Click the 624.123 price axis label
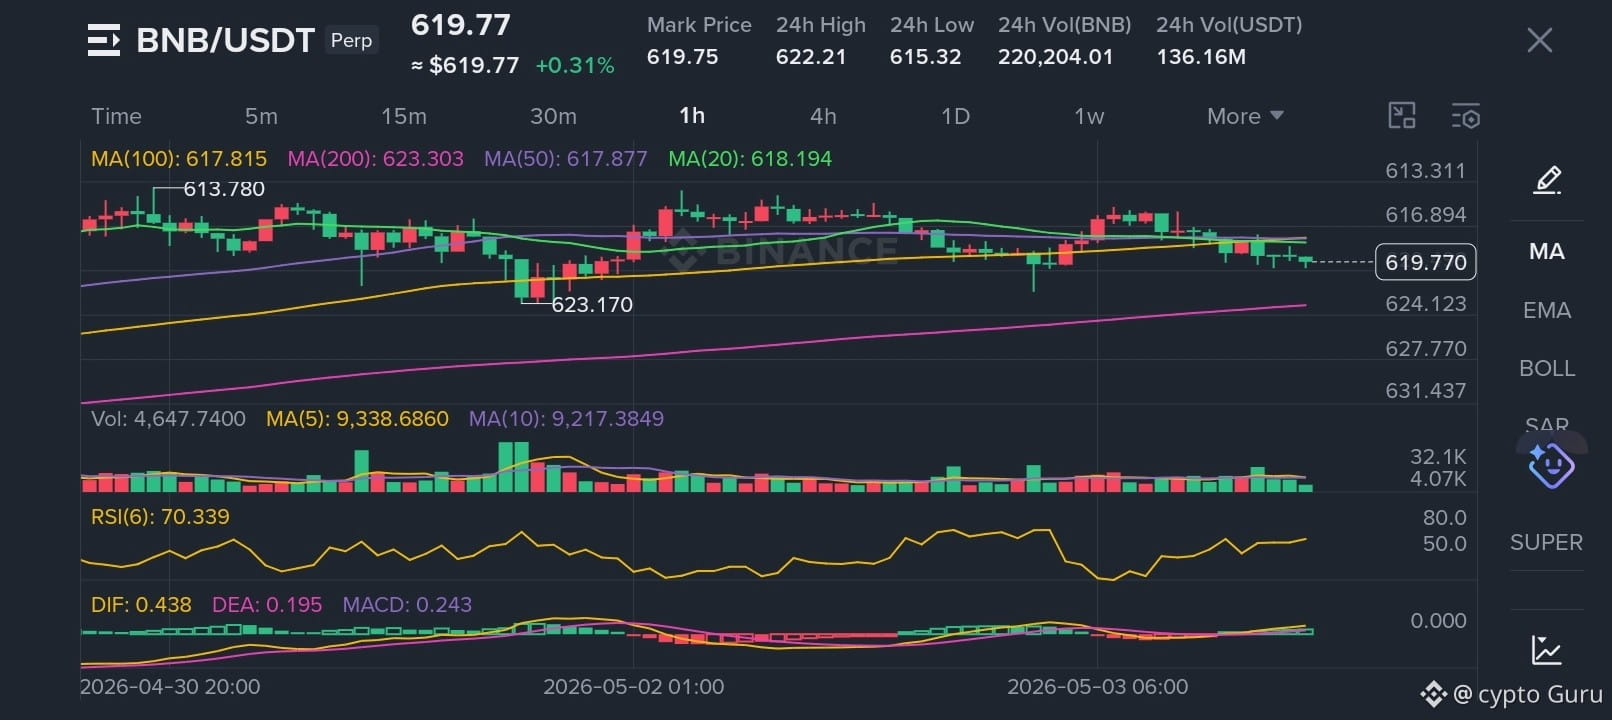 coord(1426,304)
